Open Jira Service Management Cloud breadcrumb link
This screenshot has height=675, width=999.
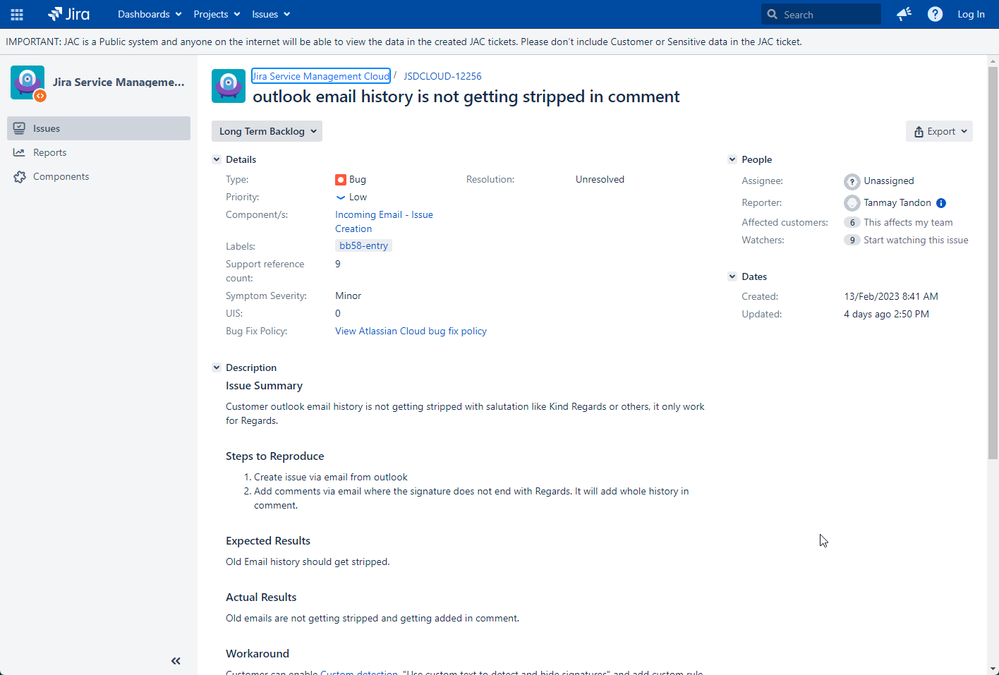320,76
